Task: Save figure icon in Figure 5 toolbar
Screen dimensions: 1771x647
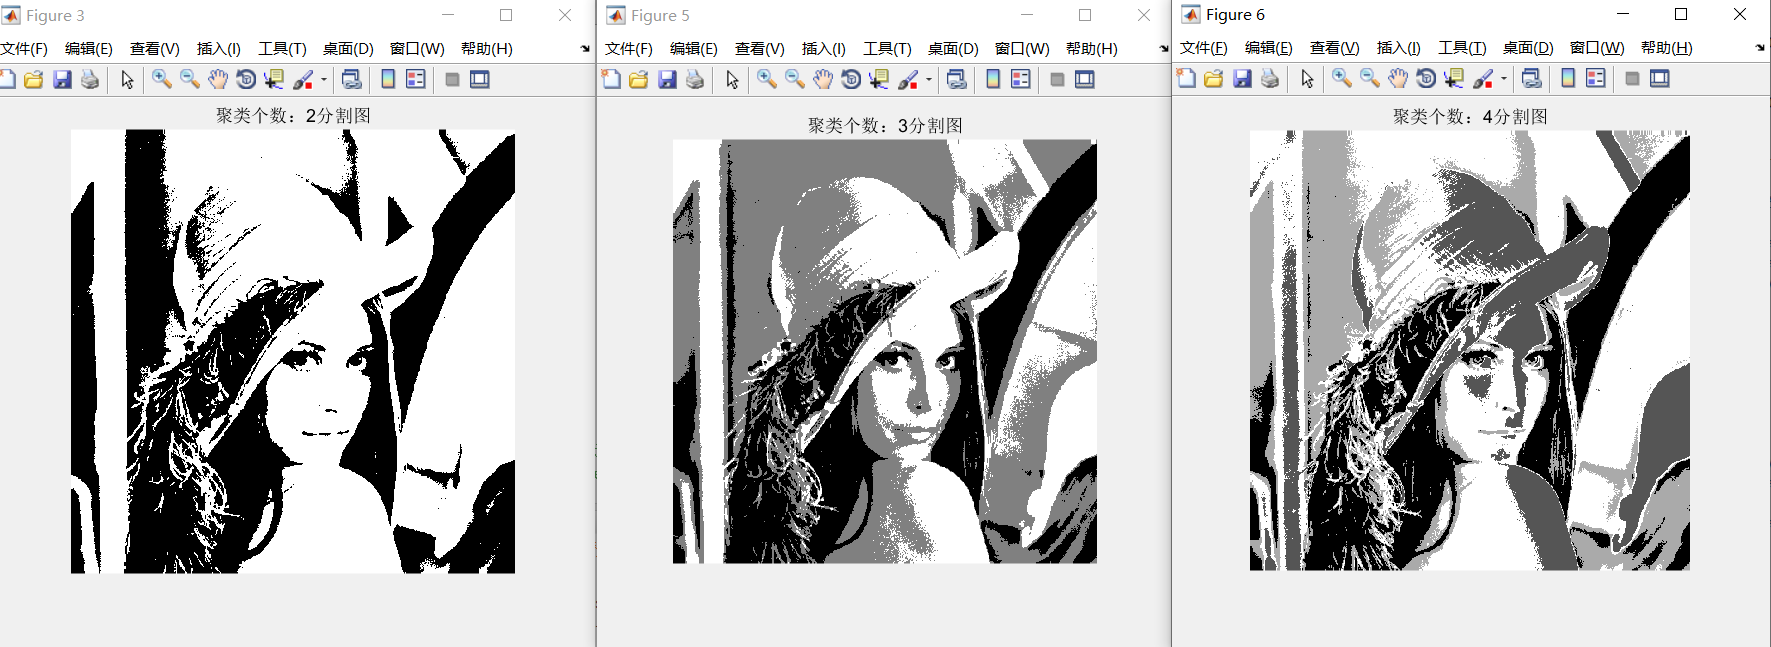Action: click(x=667, y=79)
